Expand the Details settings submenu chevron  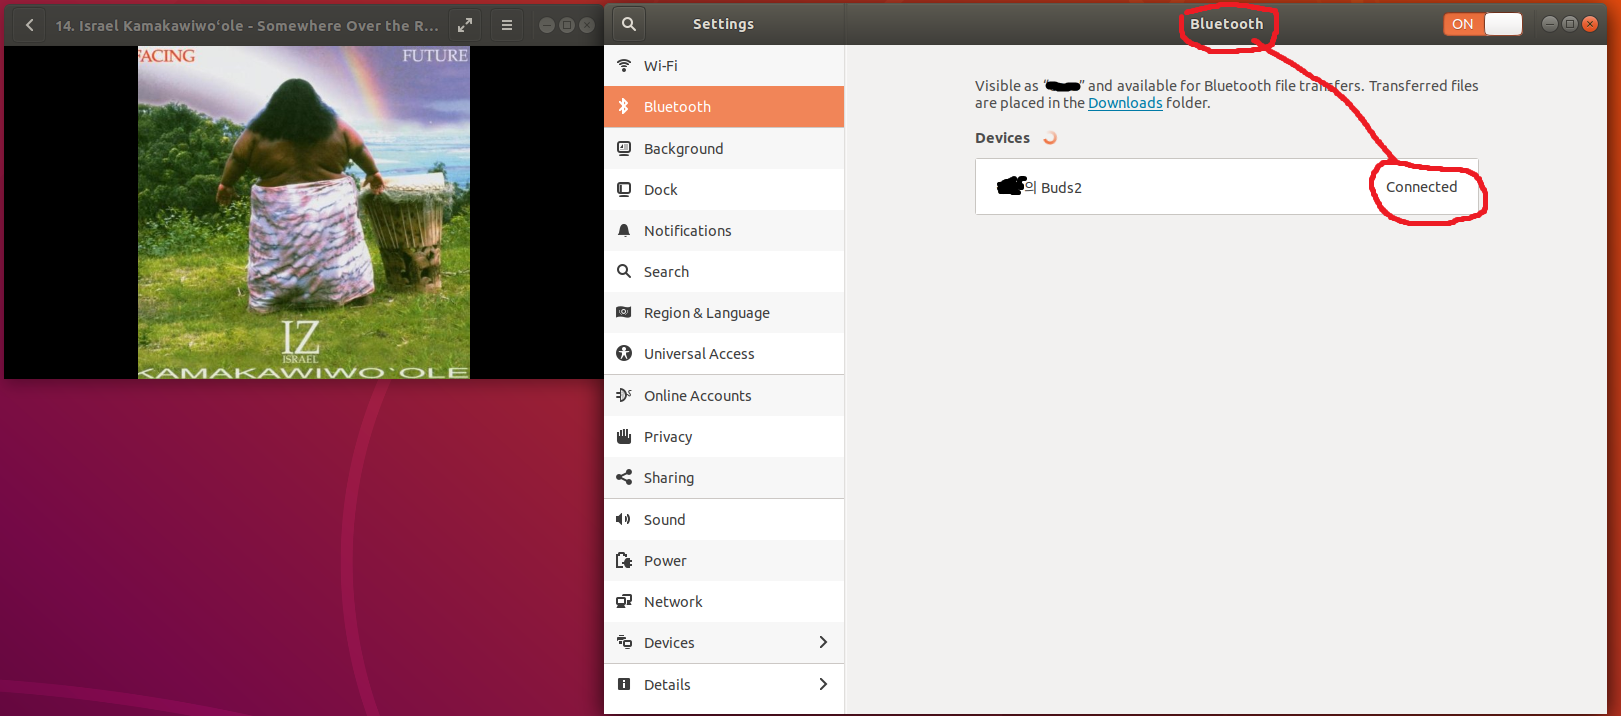point(823,684)
